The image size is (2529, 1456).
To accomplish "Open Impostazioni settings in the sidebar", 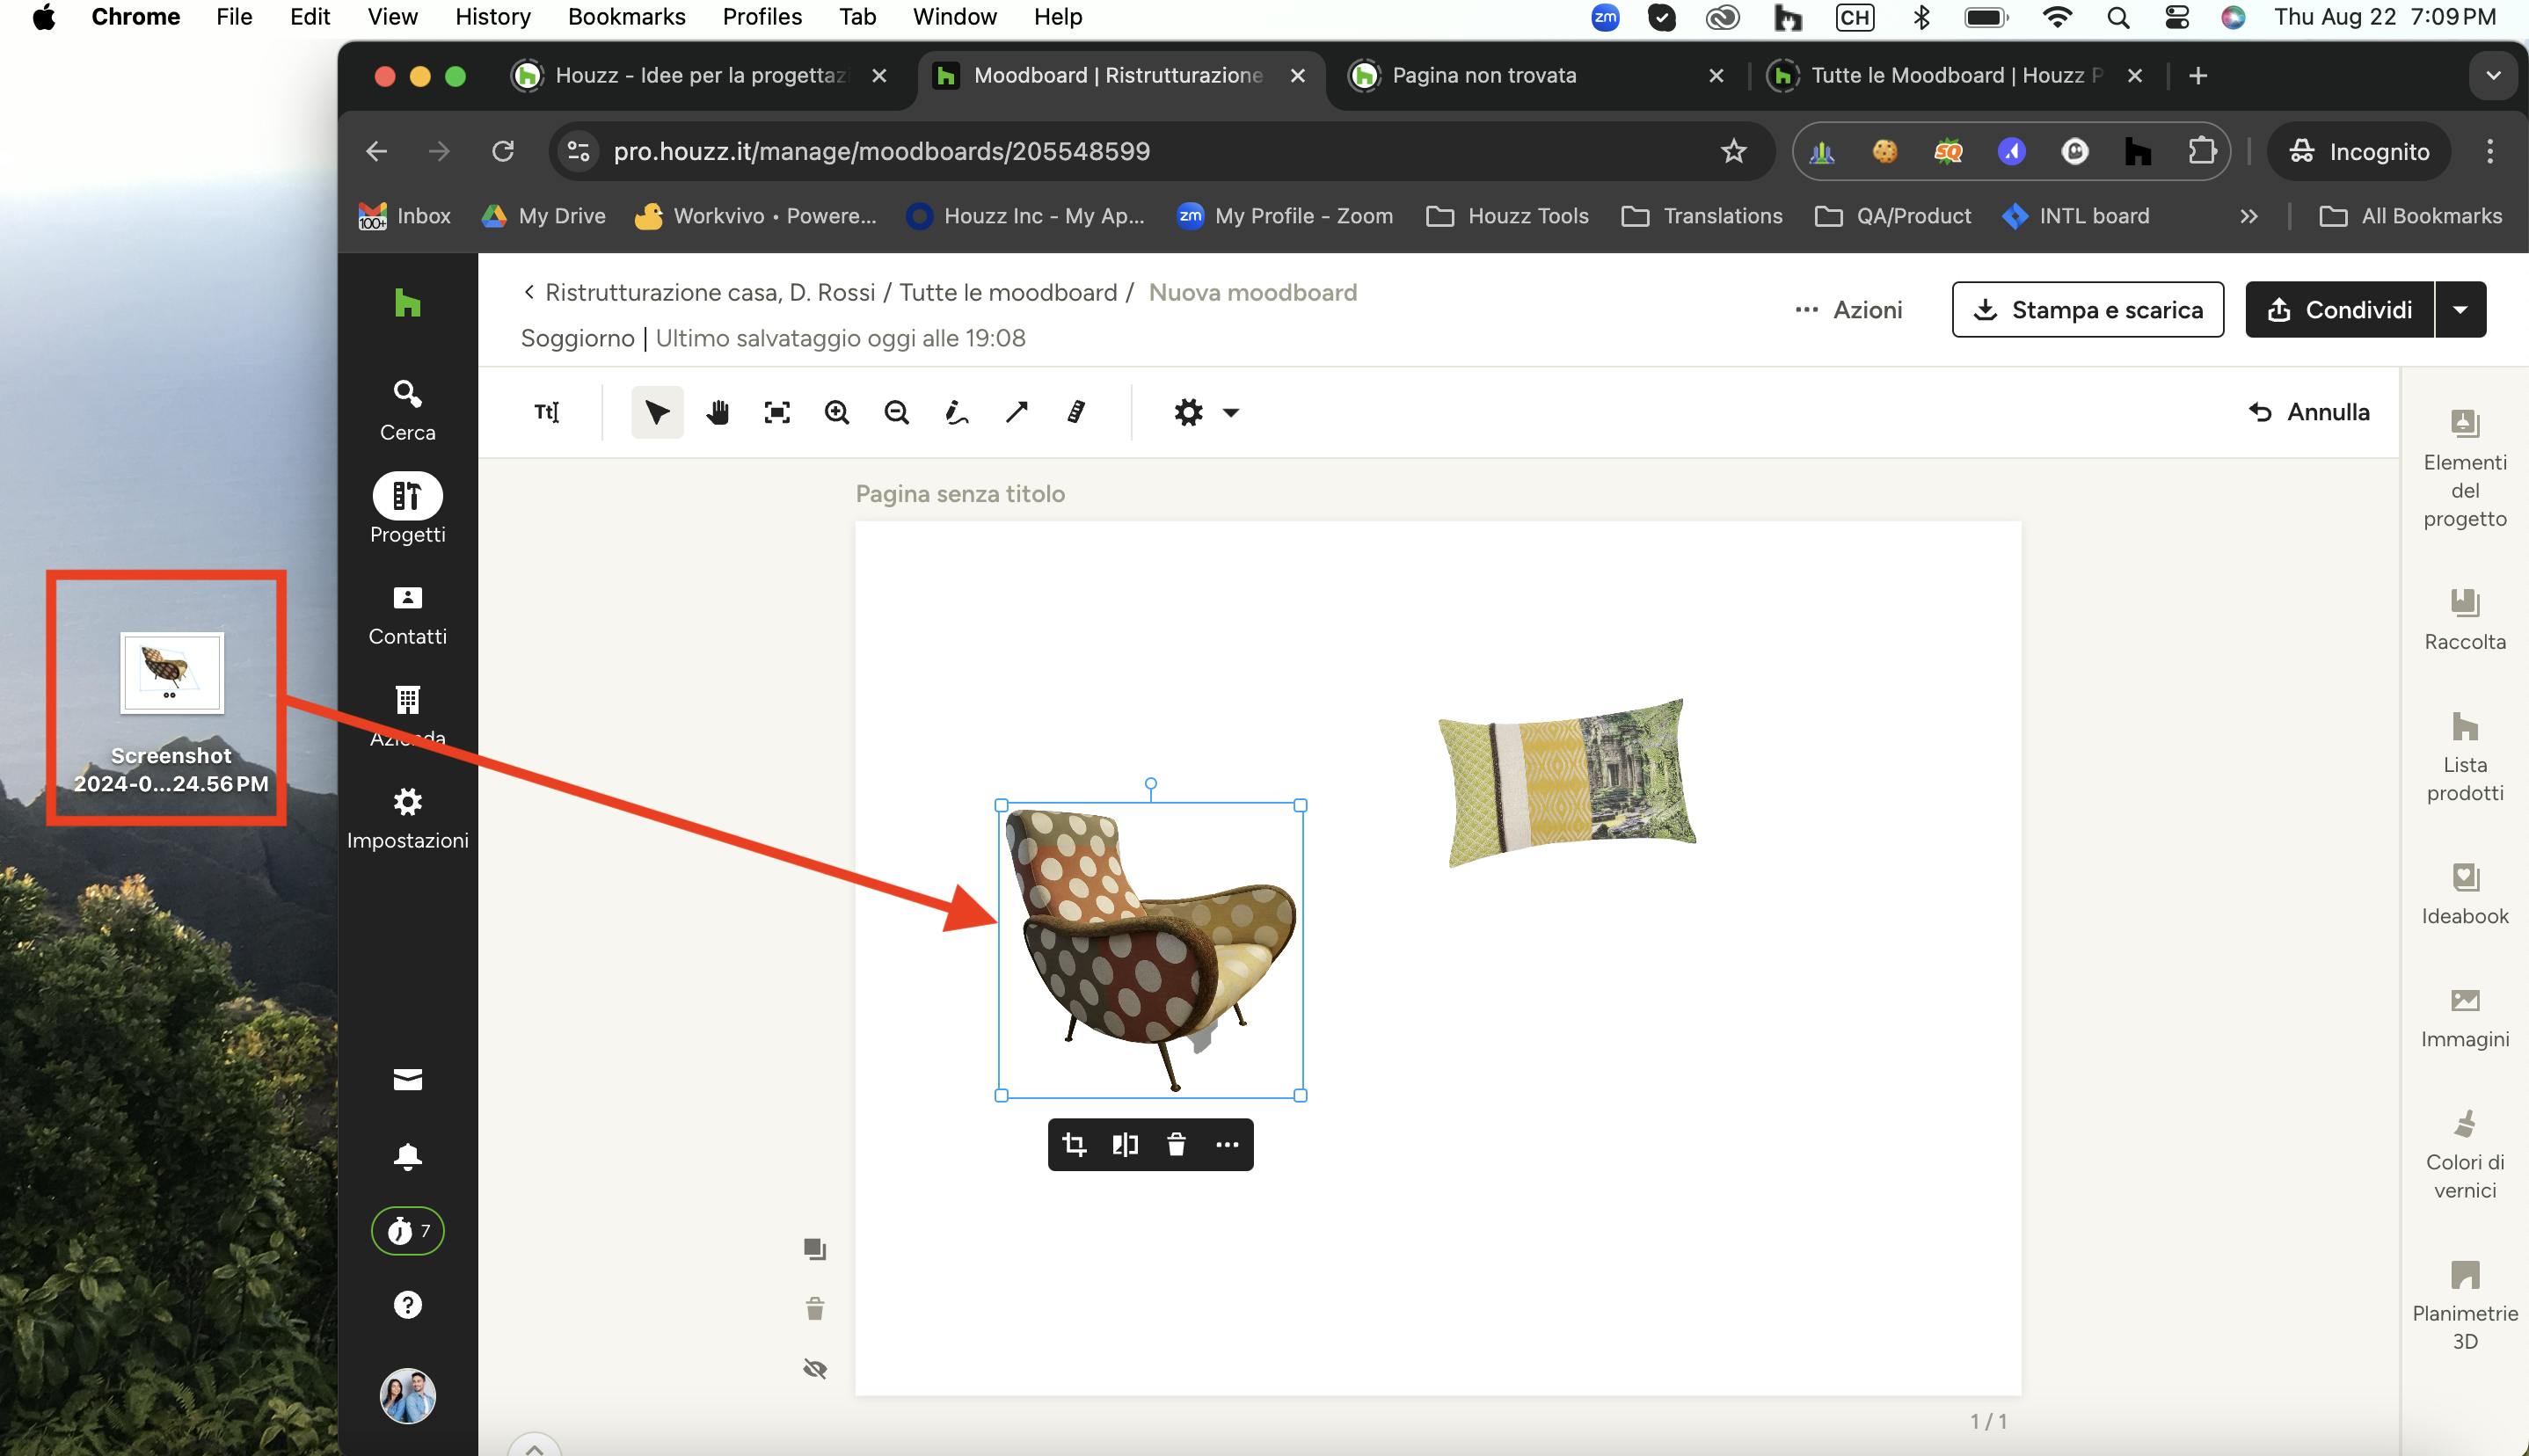I will [407, 819].
